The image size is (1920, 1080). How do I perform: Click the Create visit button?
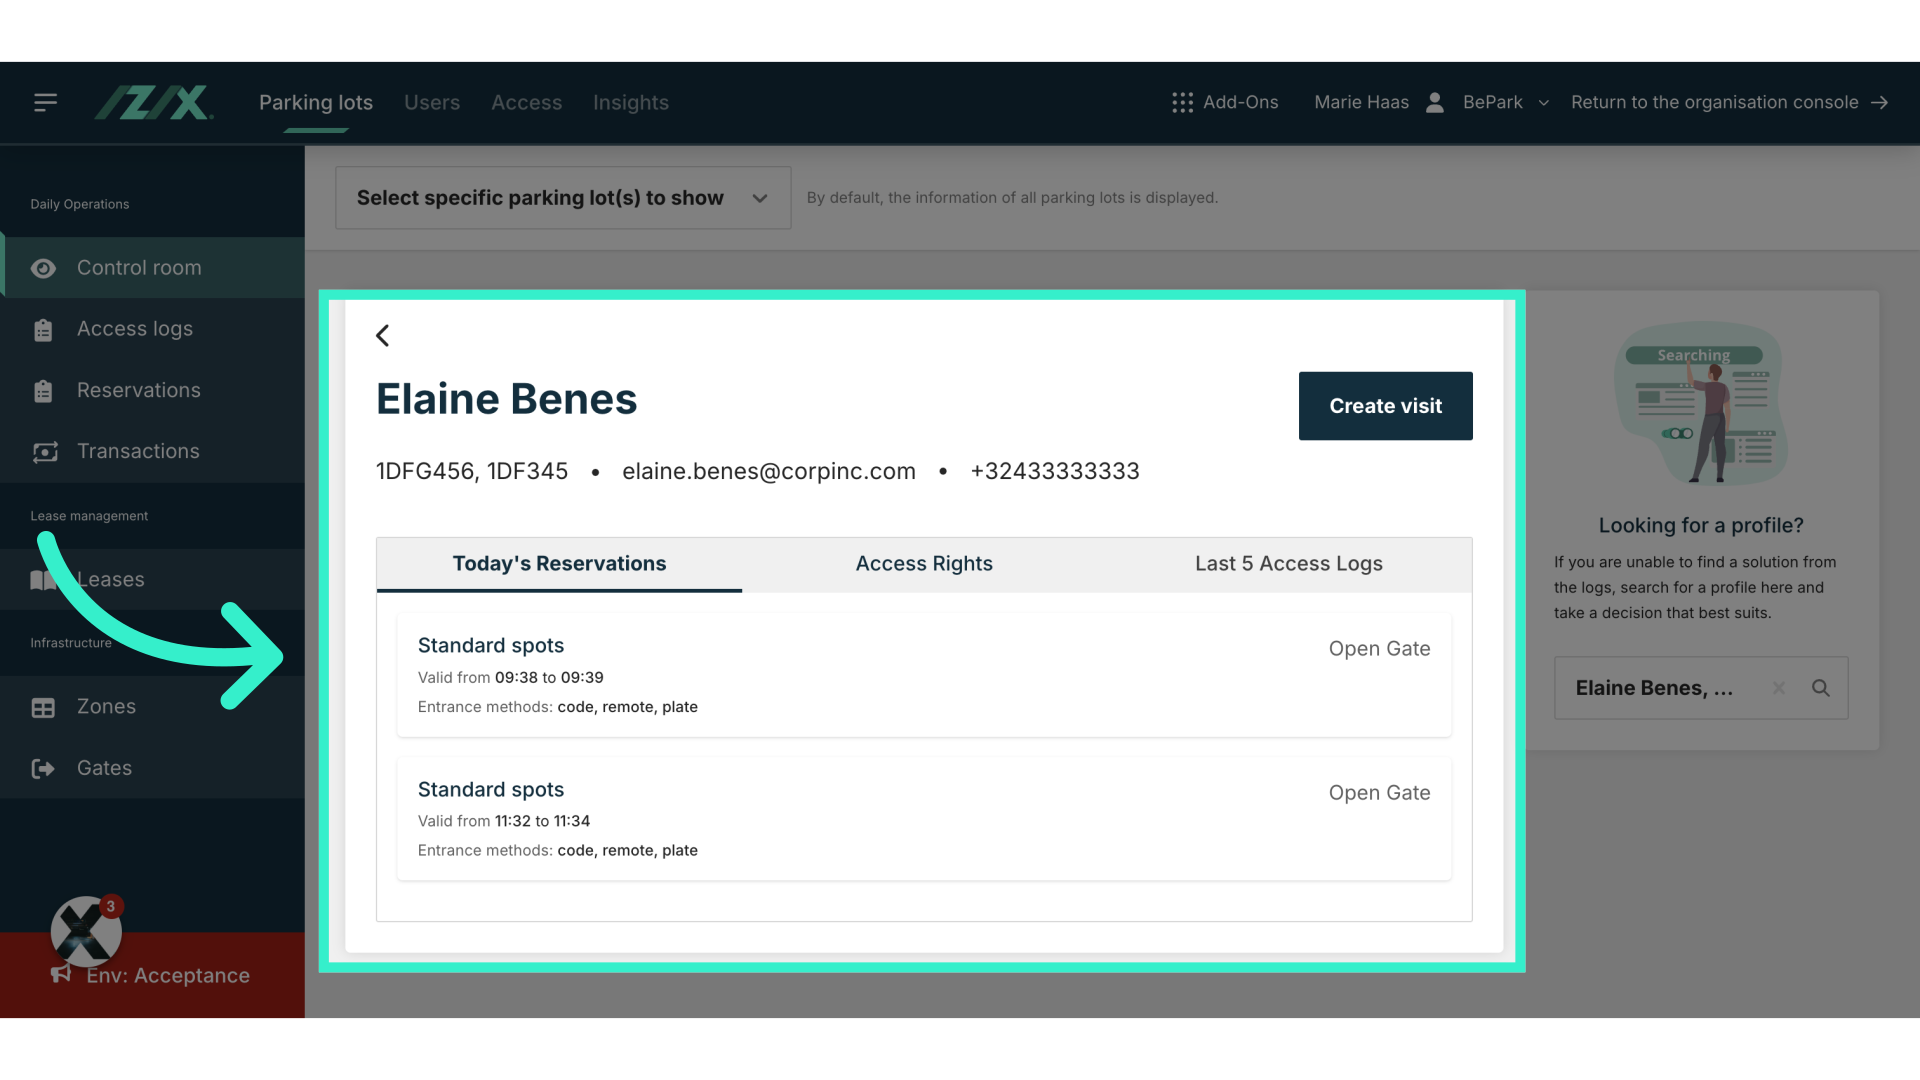[x=1385, y=406]
